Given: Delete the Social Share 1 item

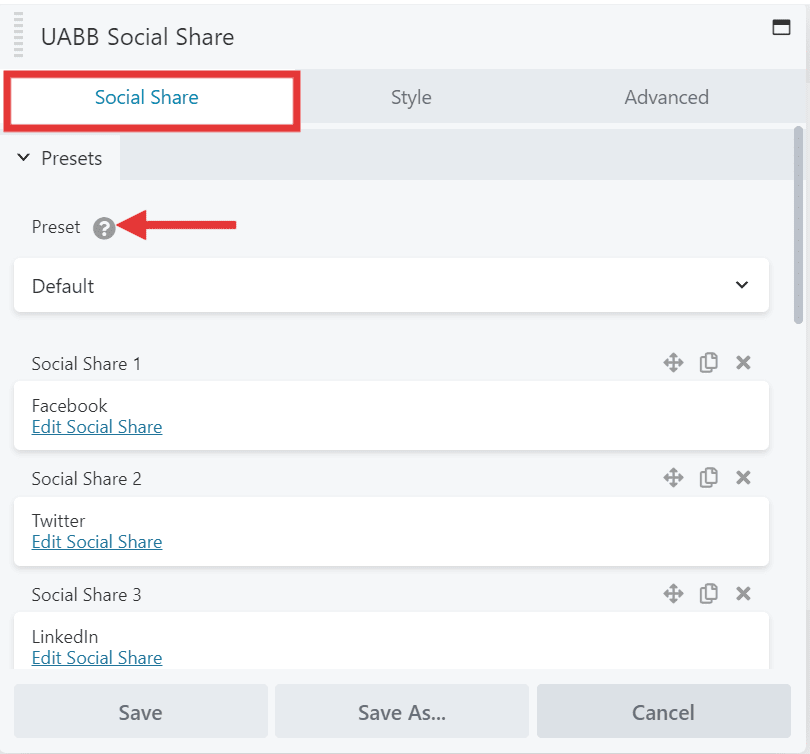Looking at the screenshot, I should [743, 363].
